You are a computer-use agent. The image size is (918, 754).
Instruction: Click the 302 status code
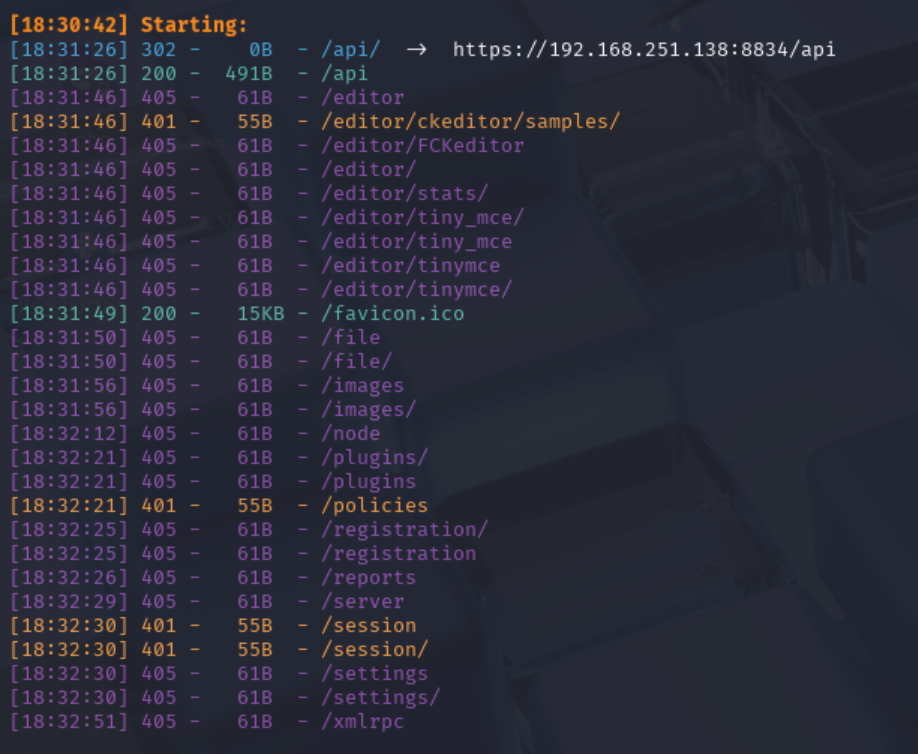click(x=159, y=50)
